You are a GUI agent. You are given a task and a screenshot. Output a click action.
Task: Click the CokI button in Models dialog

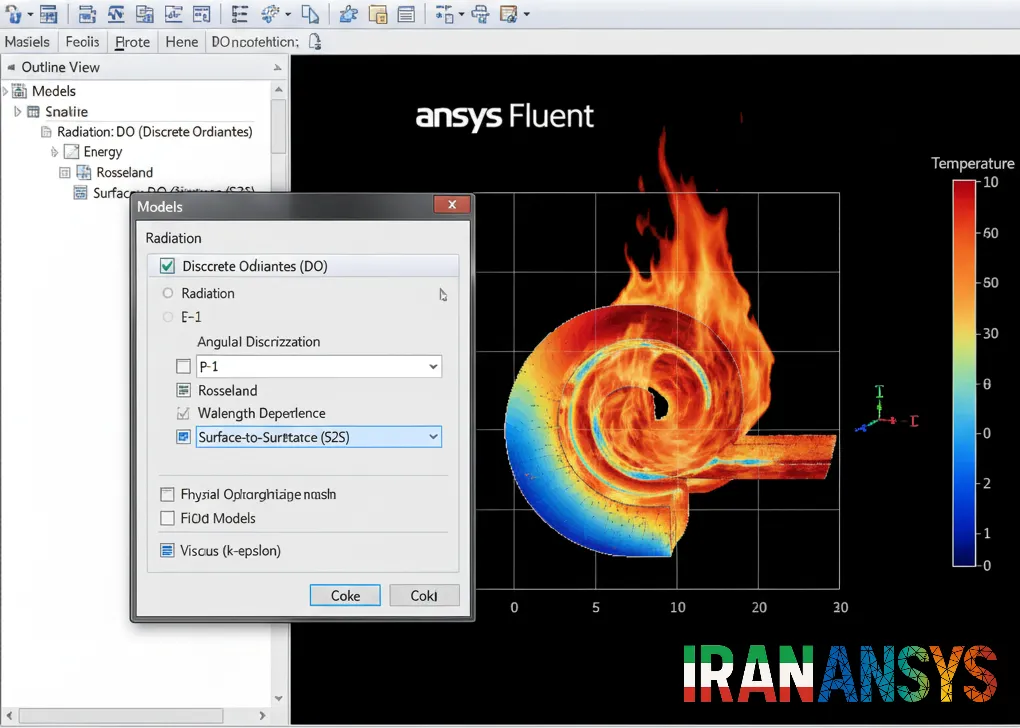[424, 595]
